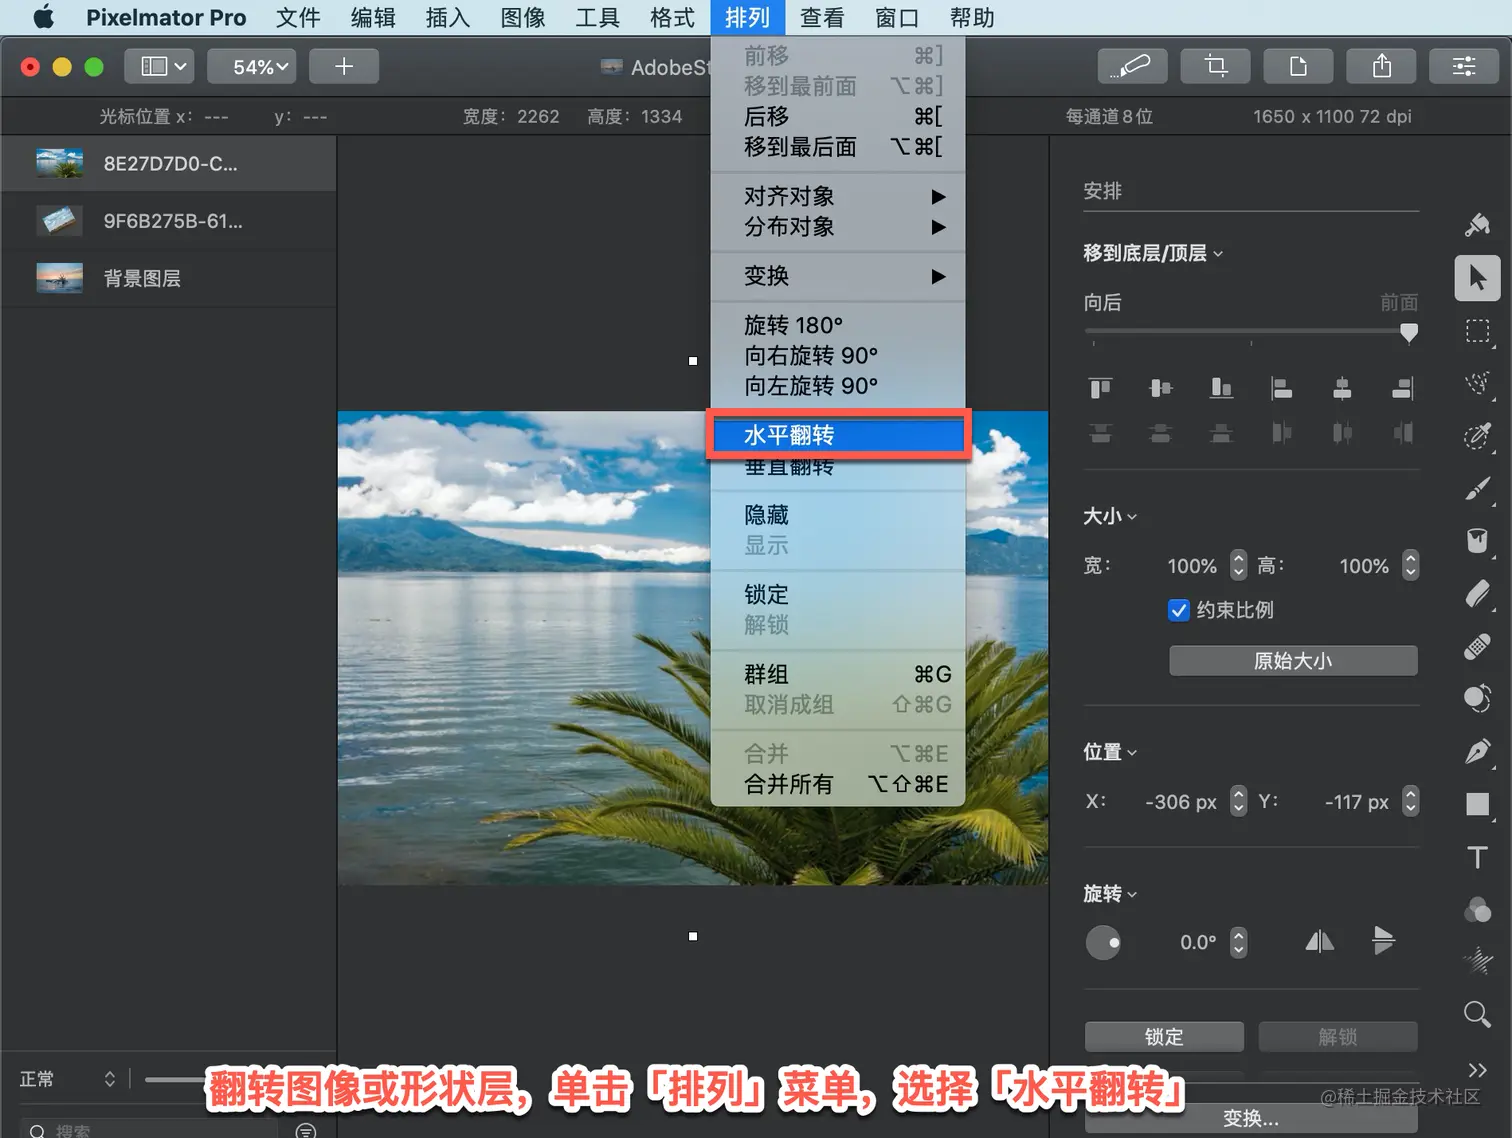The width and height of the screenshot is (1512, 1138).
Task: Click the Crop icon in the top toolbar
Action: [1215, 66]
